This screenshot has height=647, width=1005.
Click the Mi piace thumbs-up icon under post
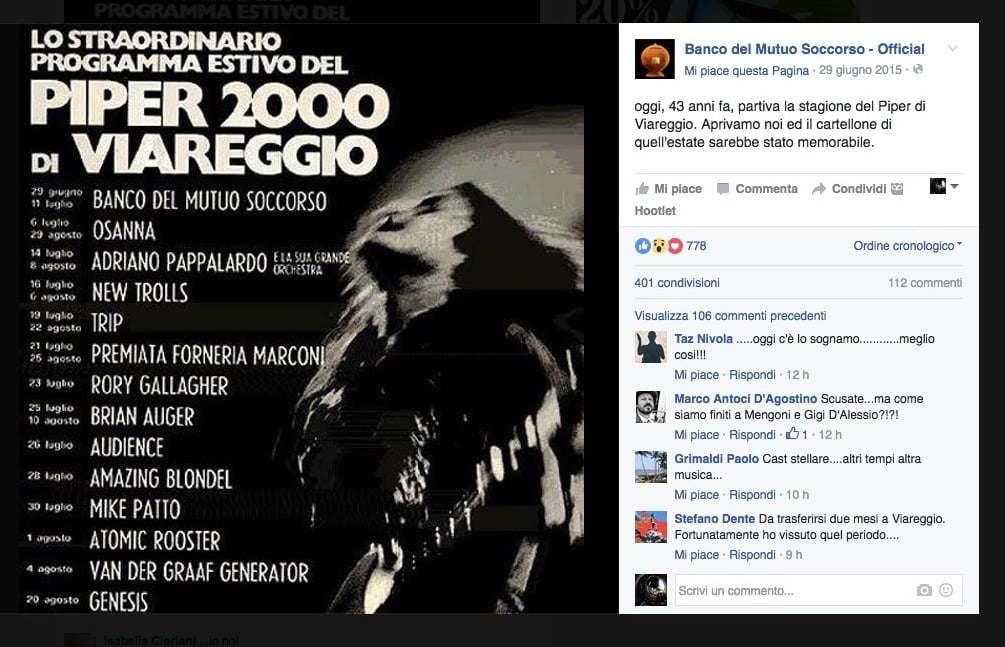[642, 189]
